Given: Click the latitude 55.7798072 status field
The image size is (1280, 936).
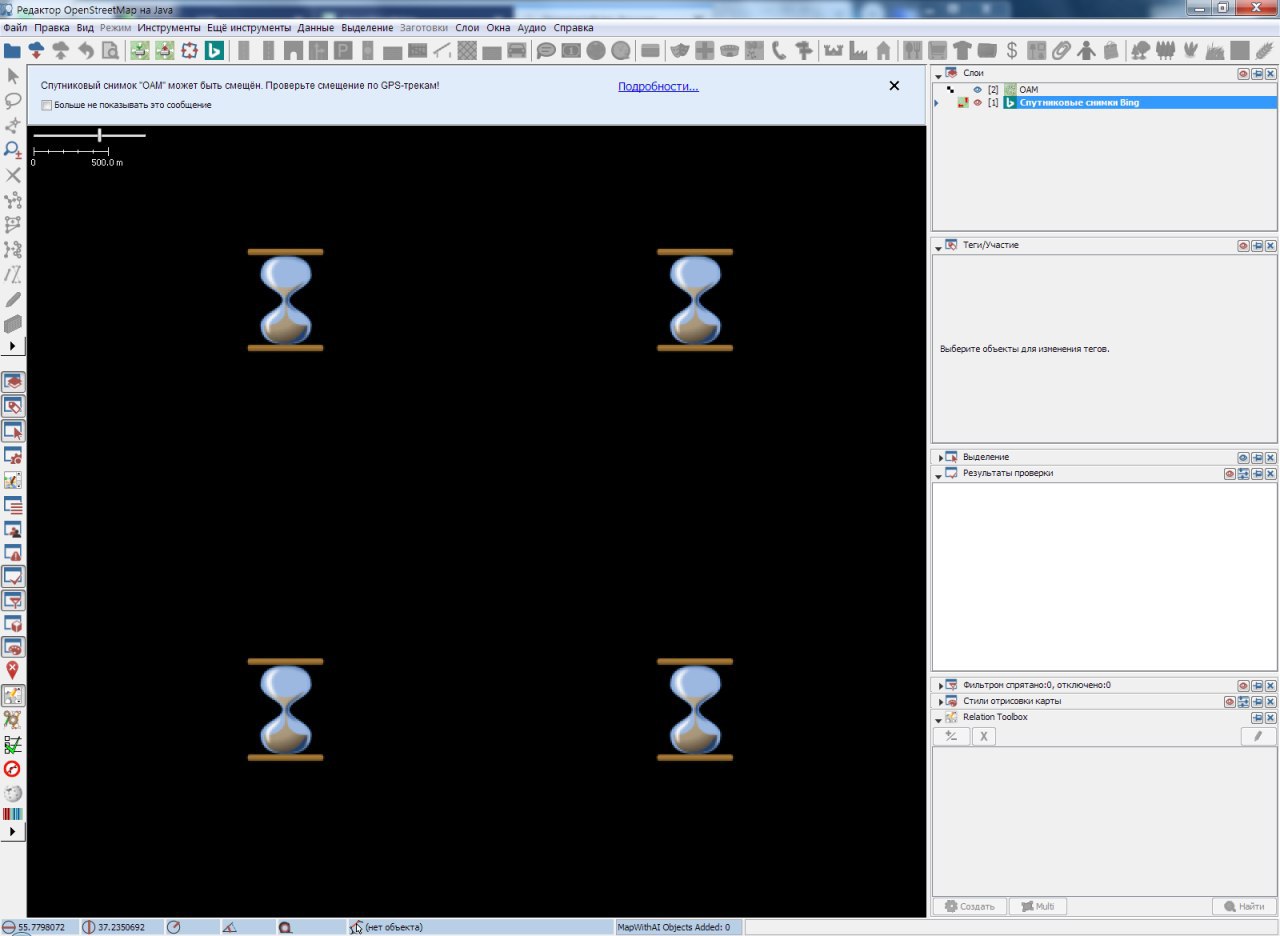Looking at the screenshot, I should [40, 928].
